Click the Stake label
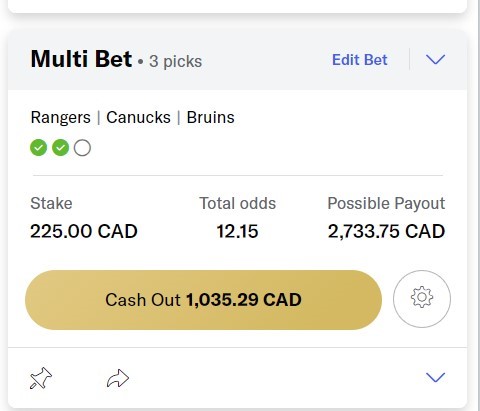Viewport: 480px width, 411px height. point(51,203)
